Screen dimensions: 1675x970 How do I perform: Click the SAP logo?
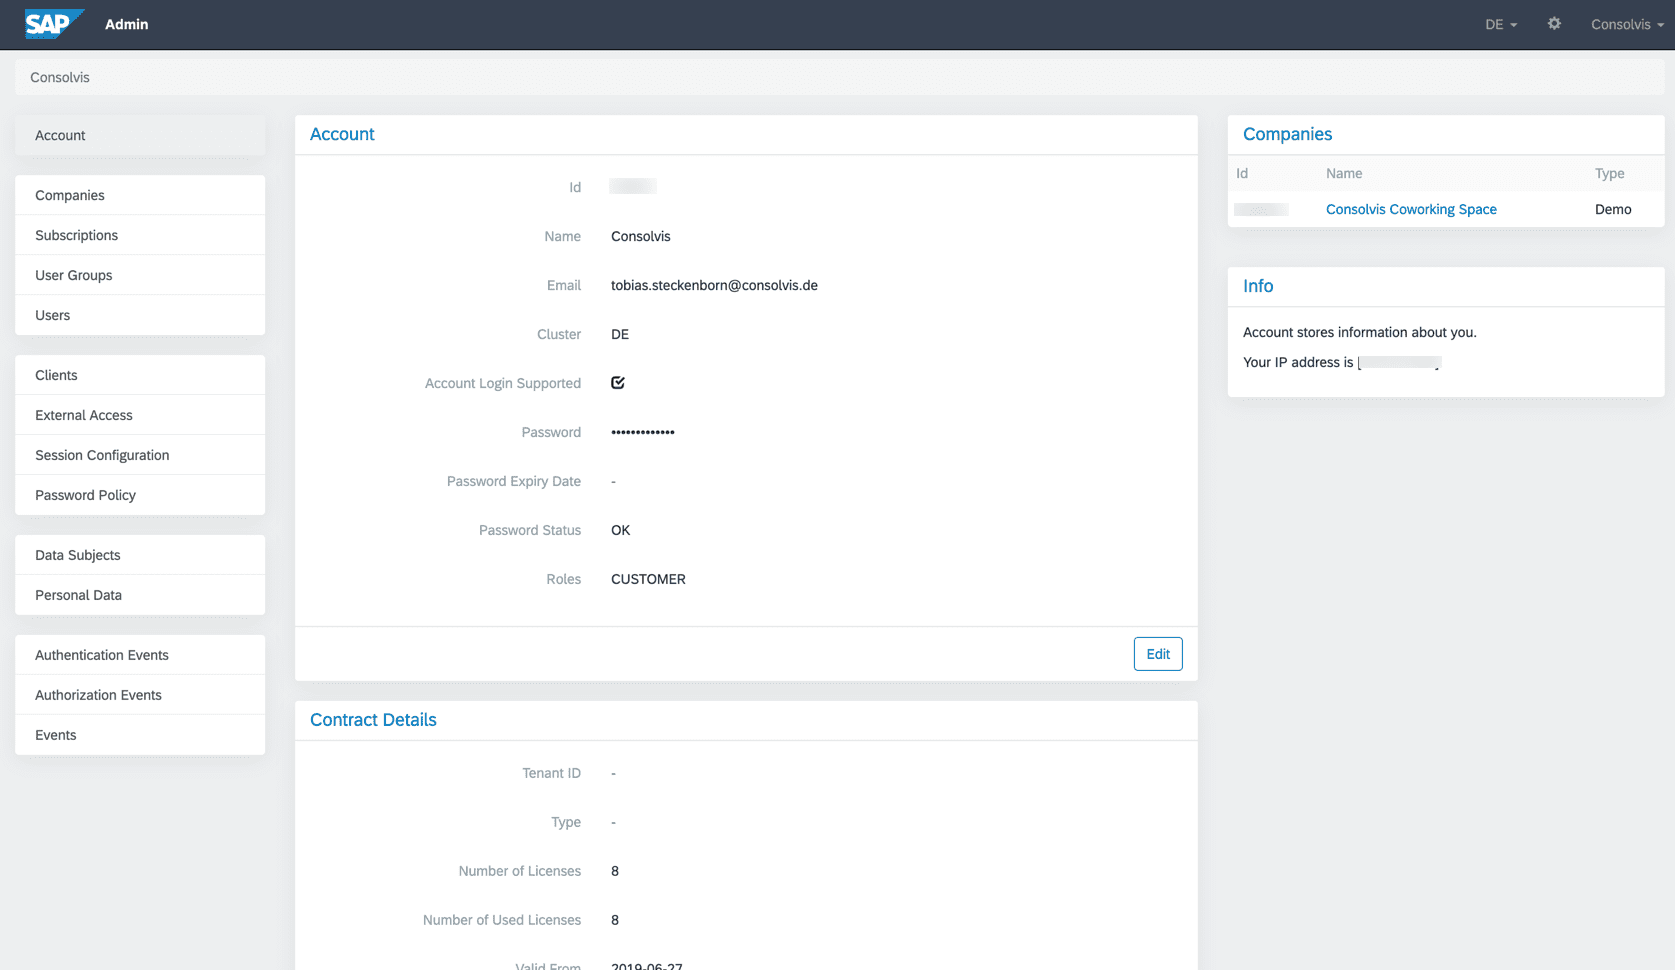coord(54,24)
